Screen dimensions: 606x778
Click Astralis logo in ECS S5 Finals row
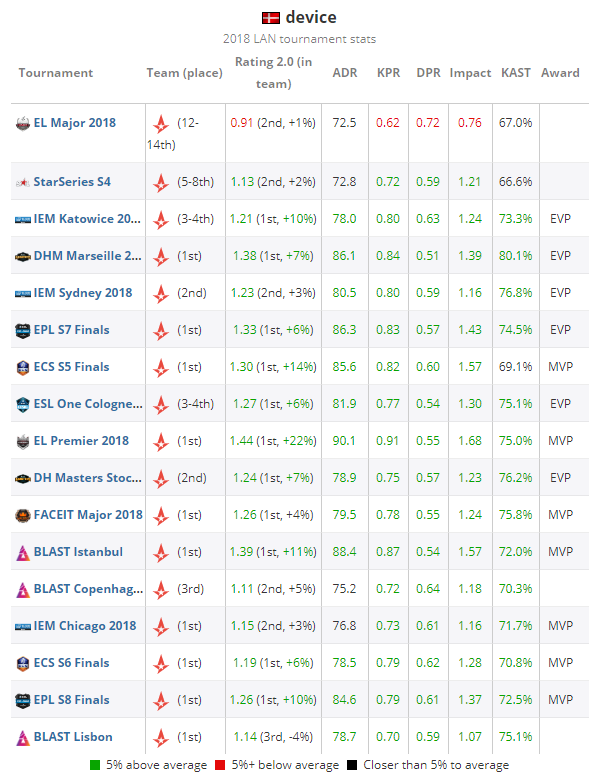click(x=161, y=368)
